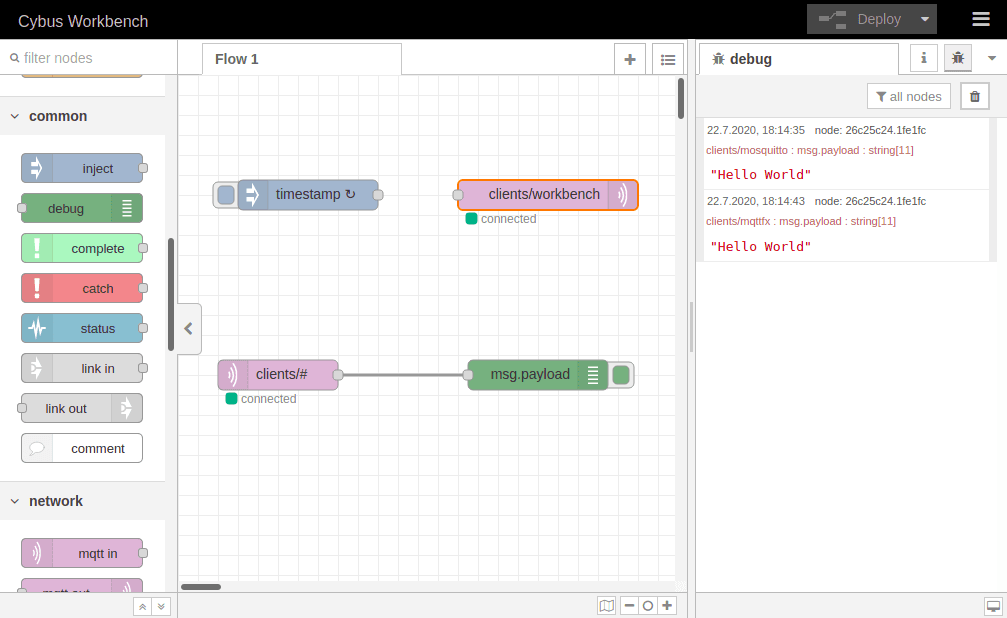1007x618 pixels.
Task: Collapse the common palette category
Action: [x=15, y=116]
